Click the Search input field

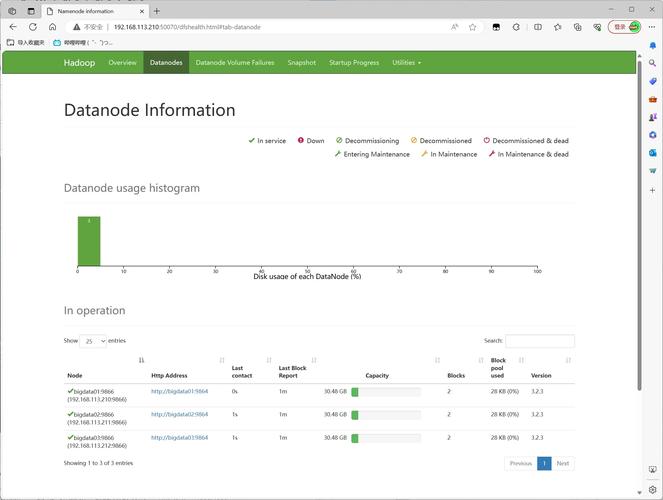coord(540,341)
